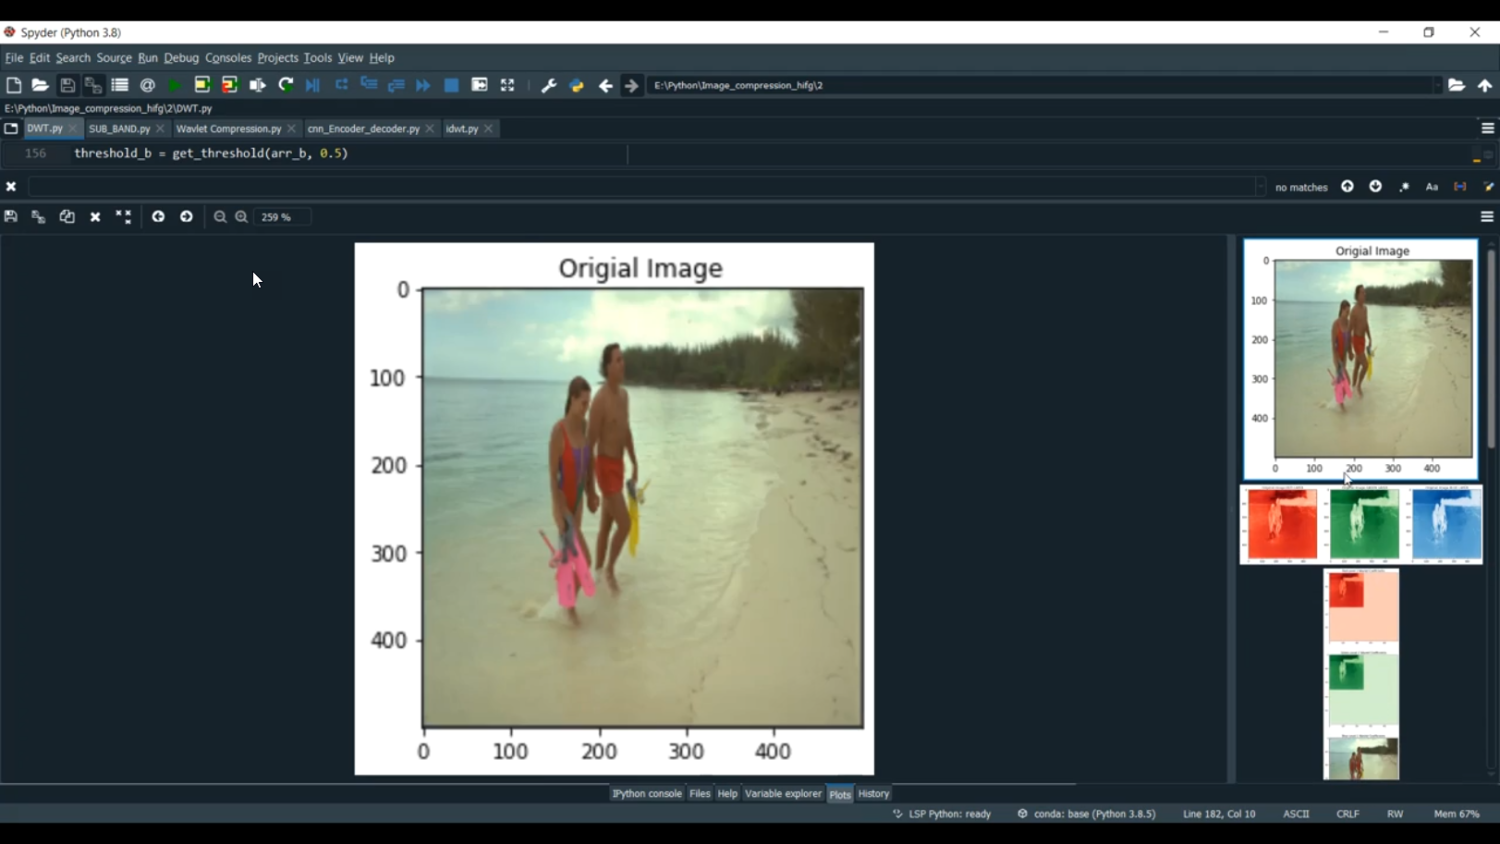The image size is (1500, 844).
Task: Enable regular expression search in the find bar
Action: 1404,186
